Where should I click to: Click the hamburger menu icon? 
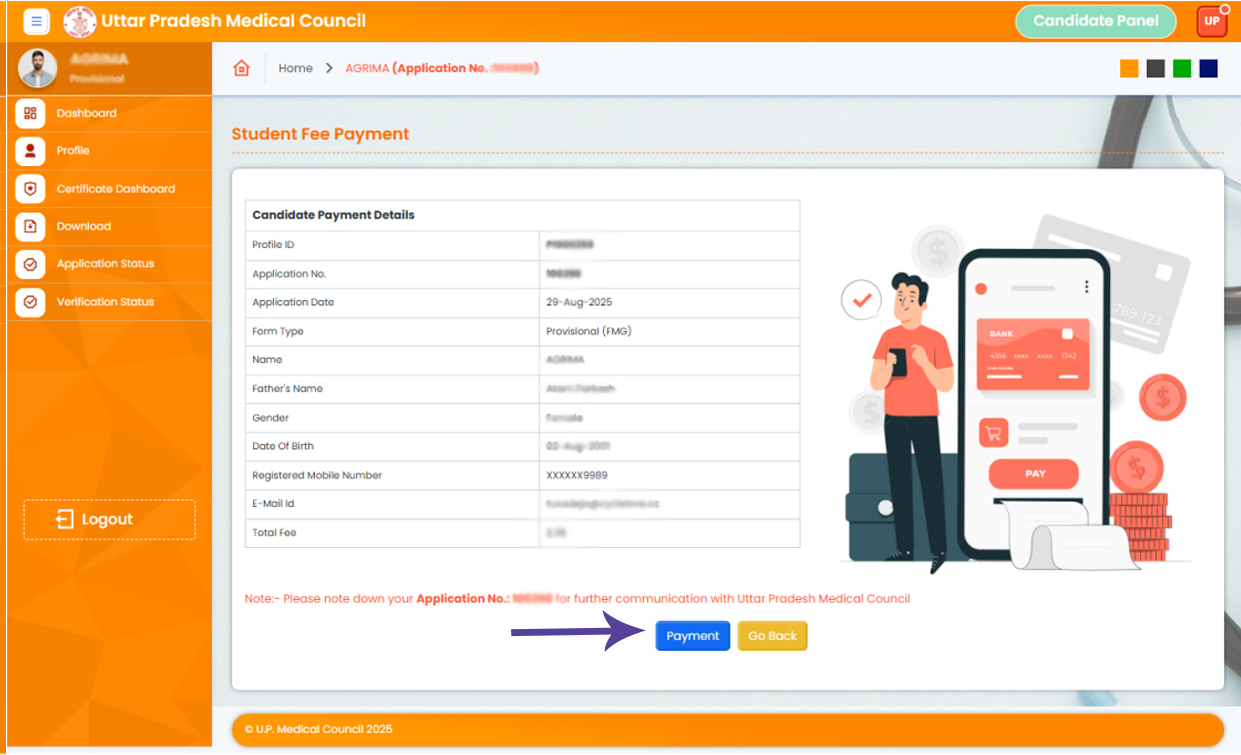tap(36, 21)
